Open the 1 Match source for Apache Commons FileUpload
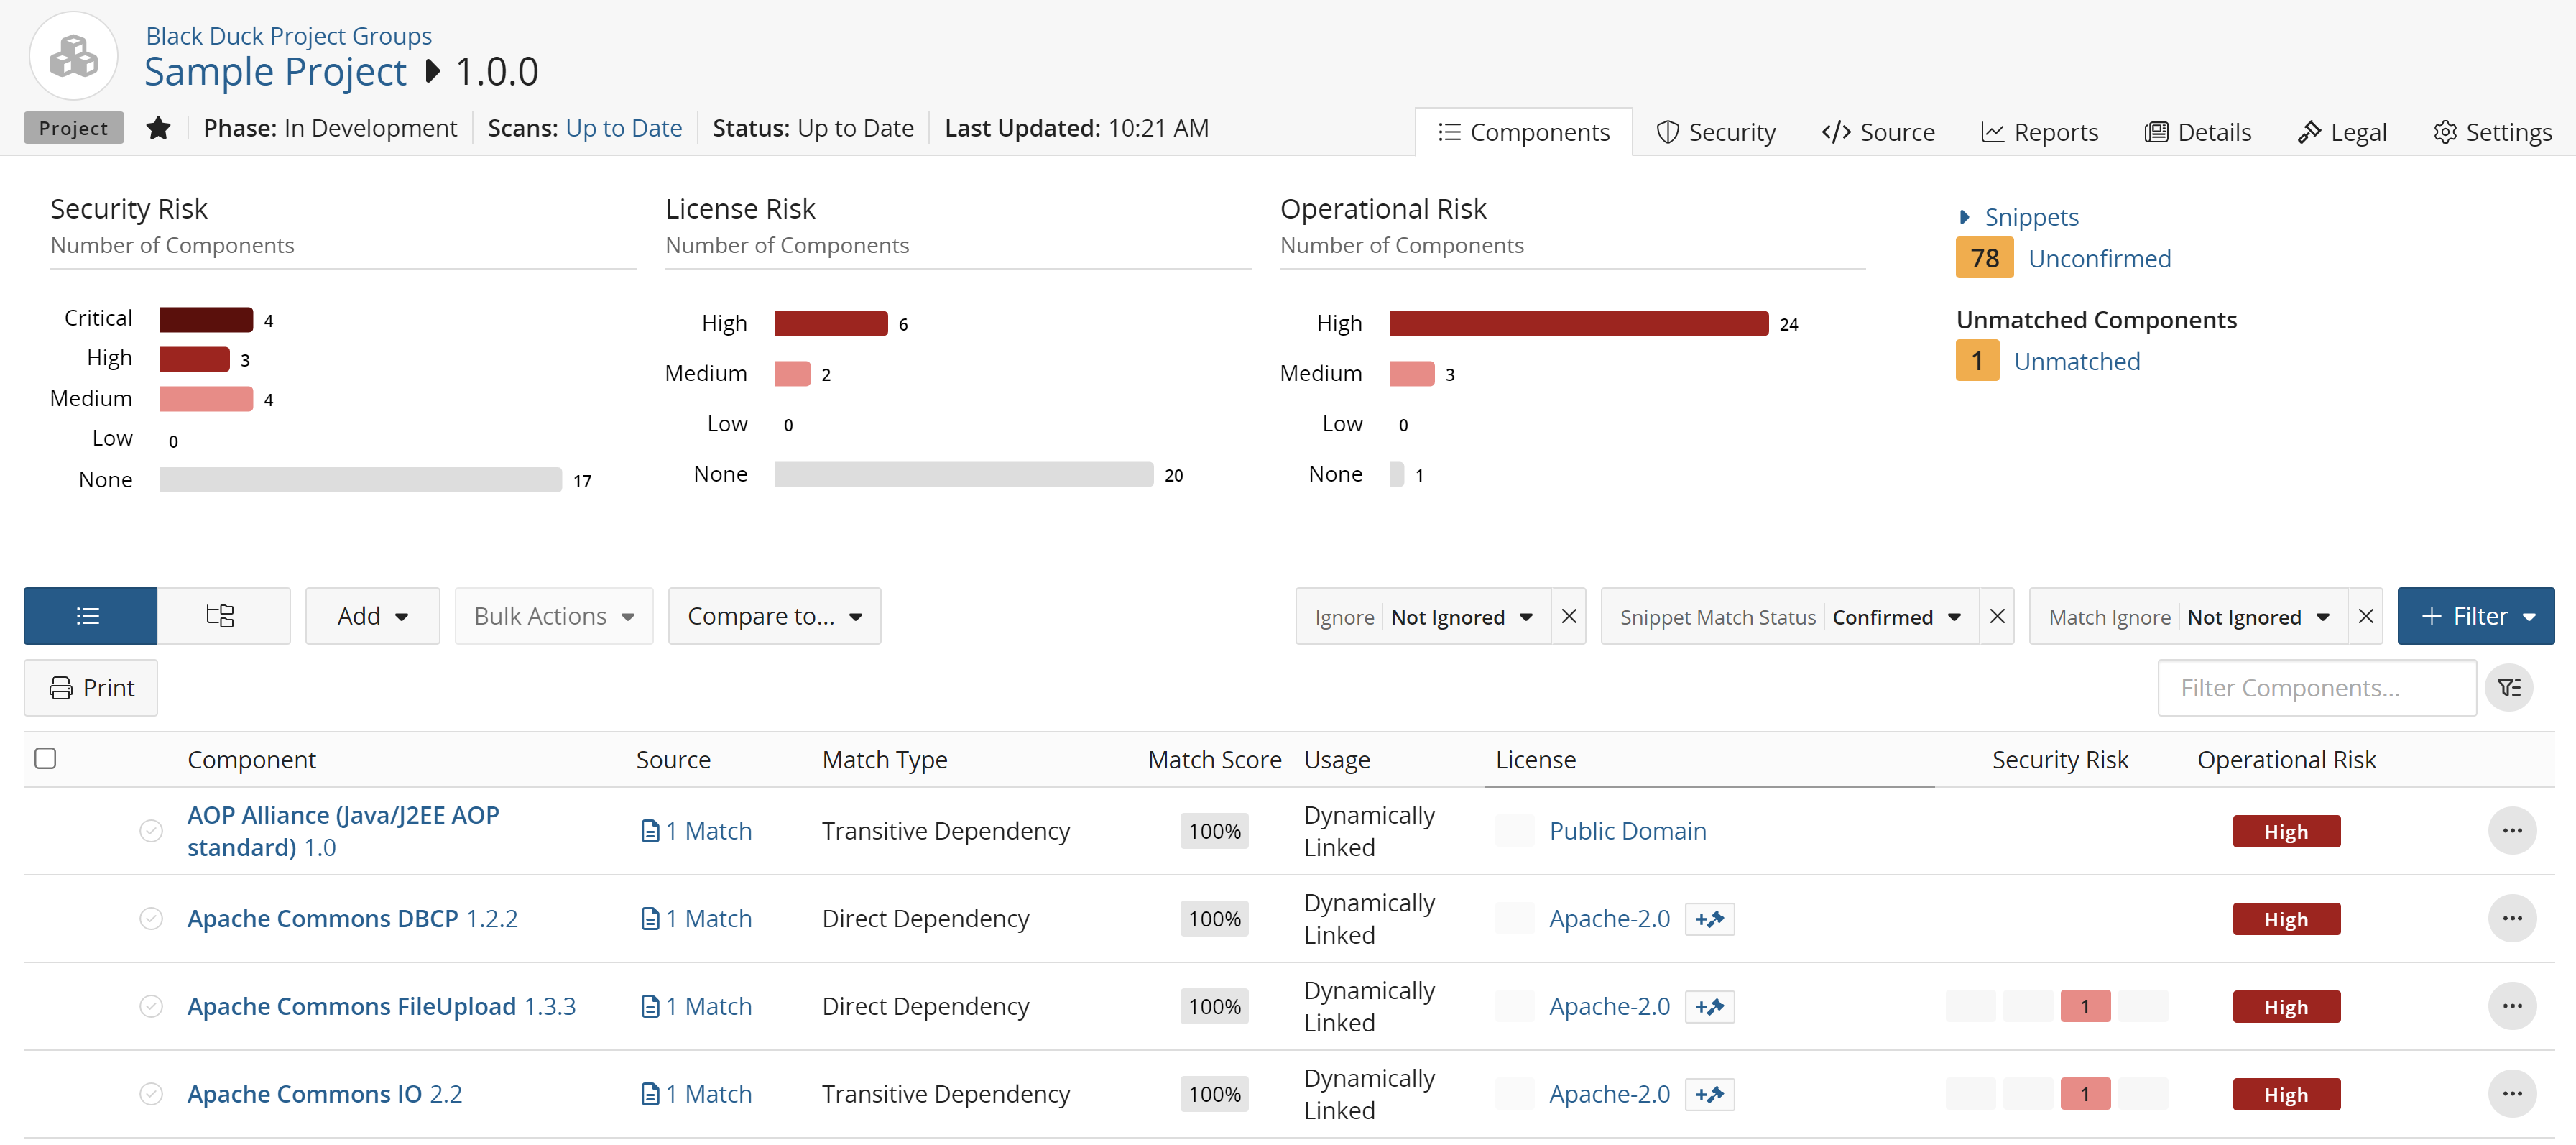 (696, 1007)
